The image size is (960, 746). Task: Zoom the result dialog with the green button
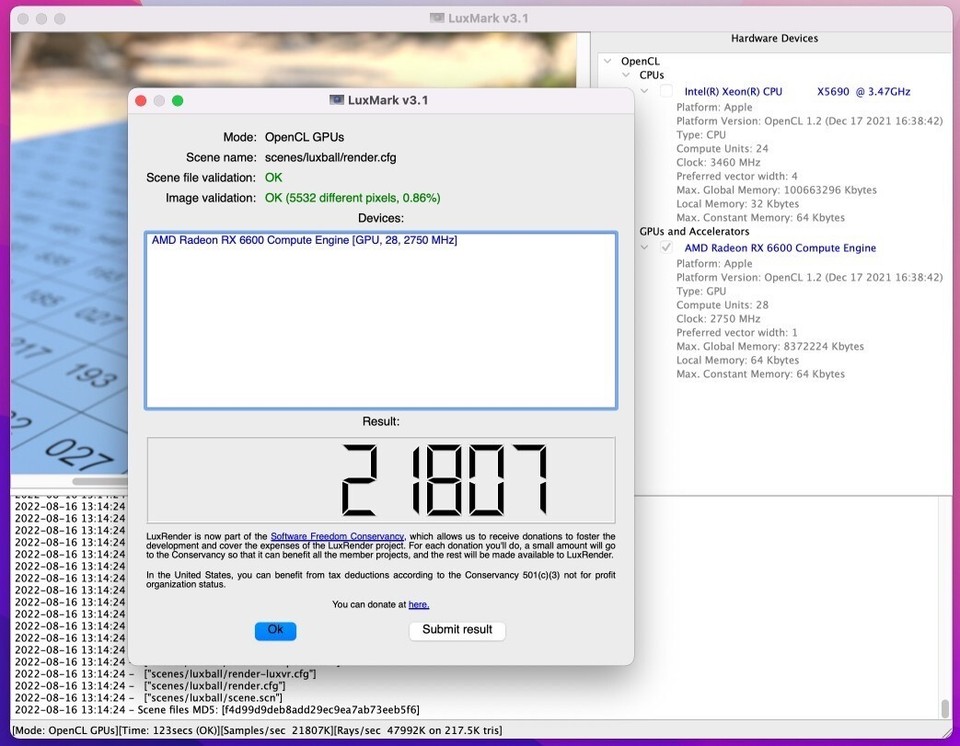[x=177, y=100]
